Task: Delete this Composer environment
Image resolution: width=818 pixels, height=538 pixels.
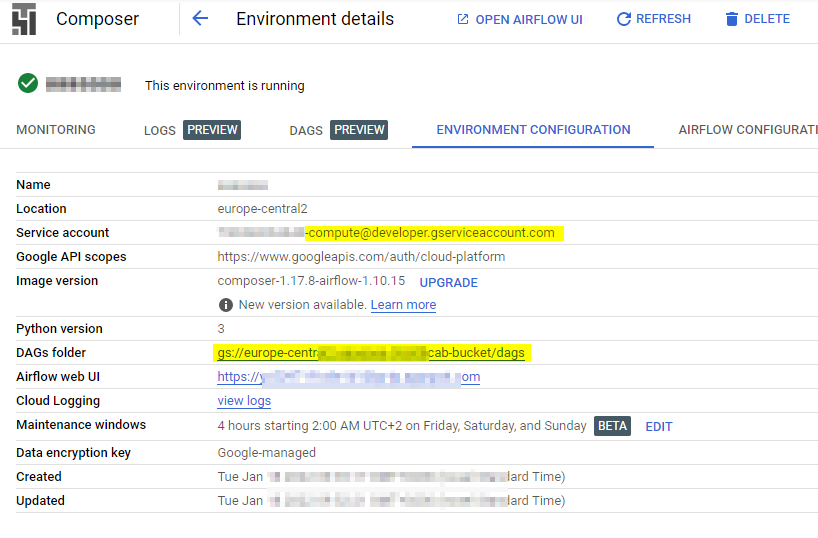Action: pos(757,19)
